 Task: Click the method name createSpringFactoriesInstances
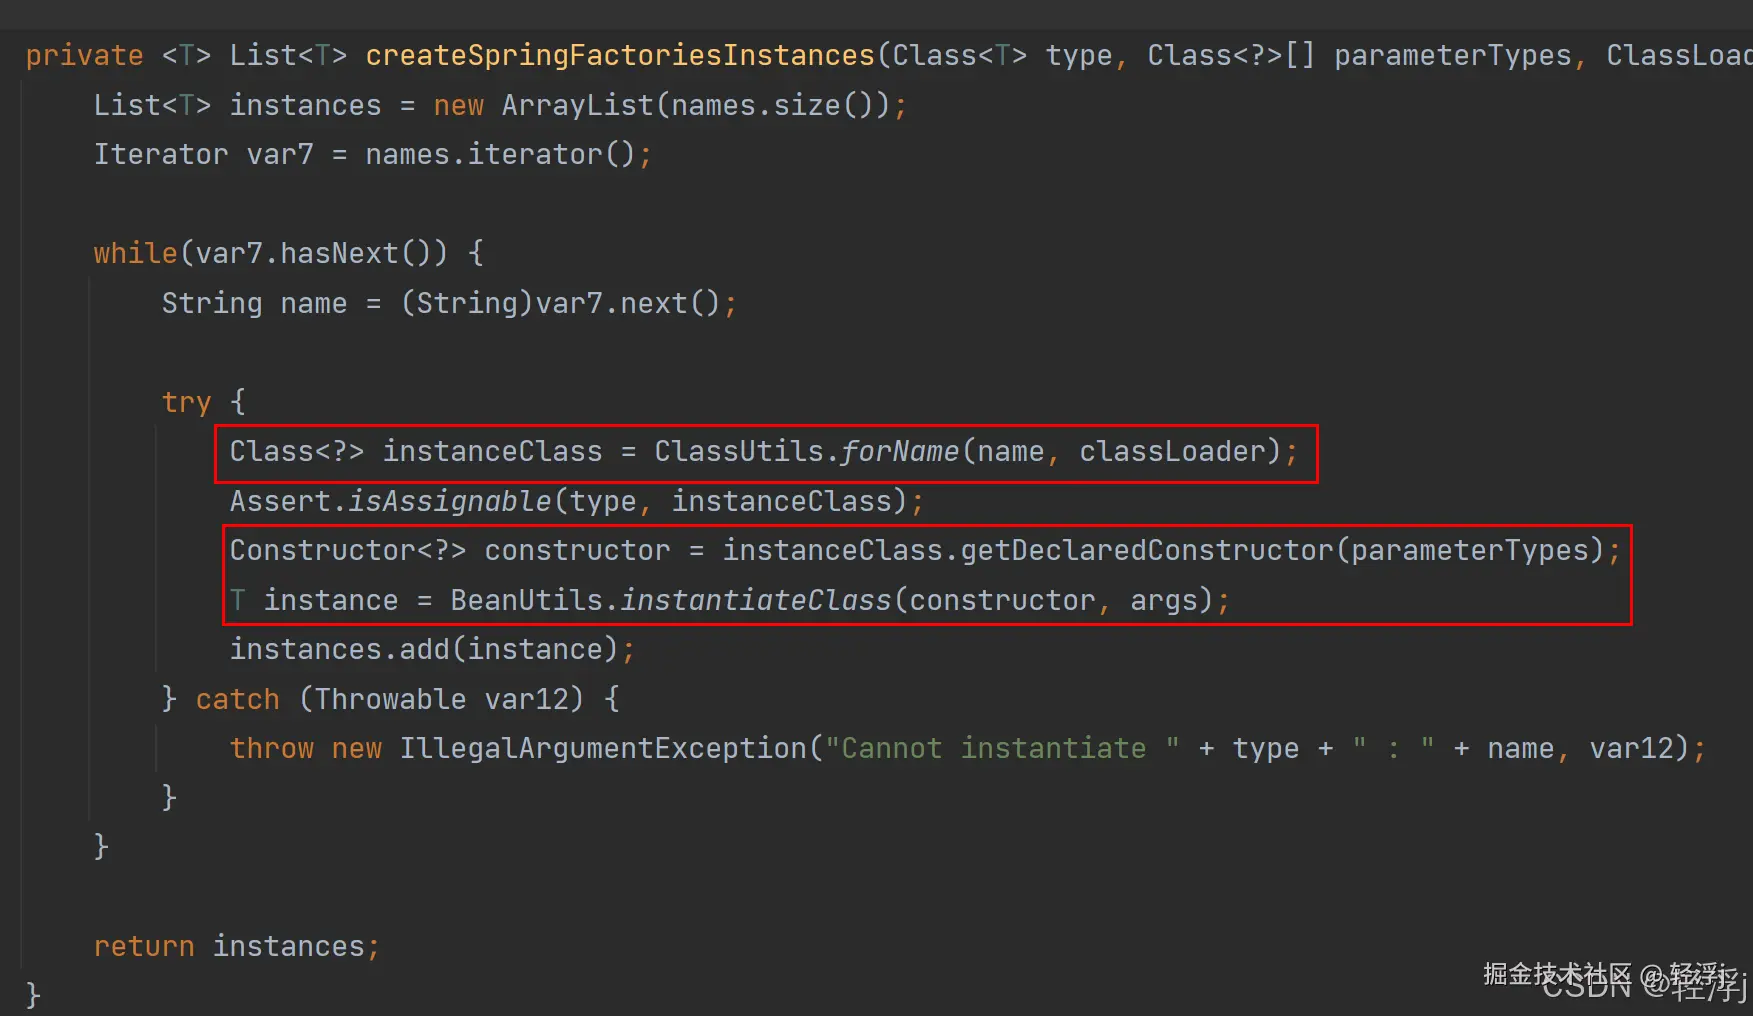tap(620, 56)
